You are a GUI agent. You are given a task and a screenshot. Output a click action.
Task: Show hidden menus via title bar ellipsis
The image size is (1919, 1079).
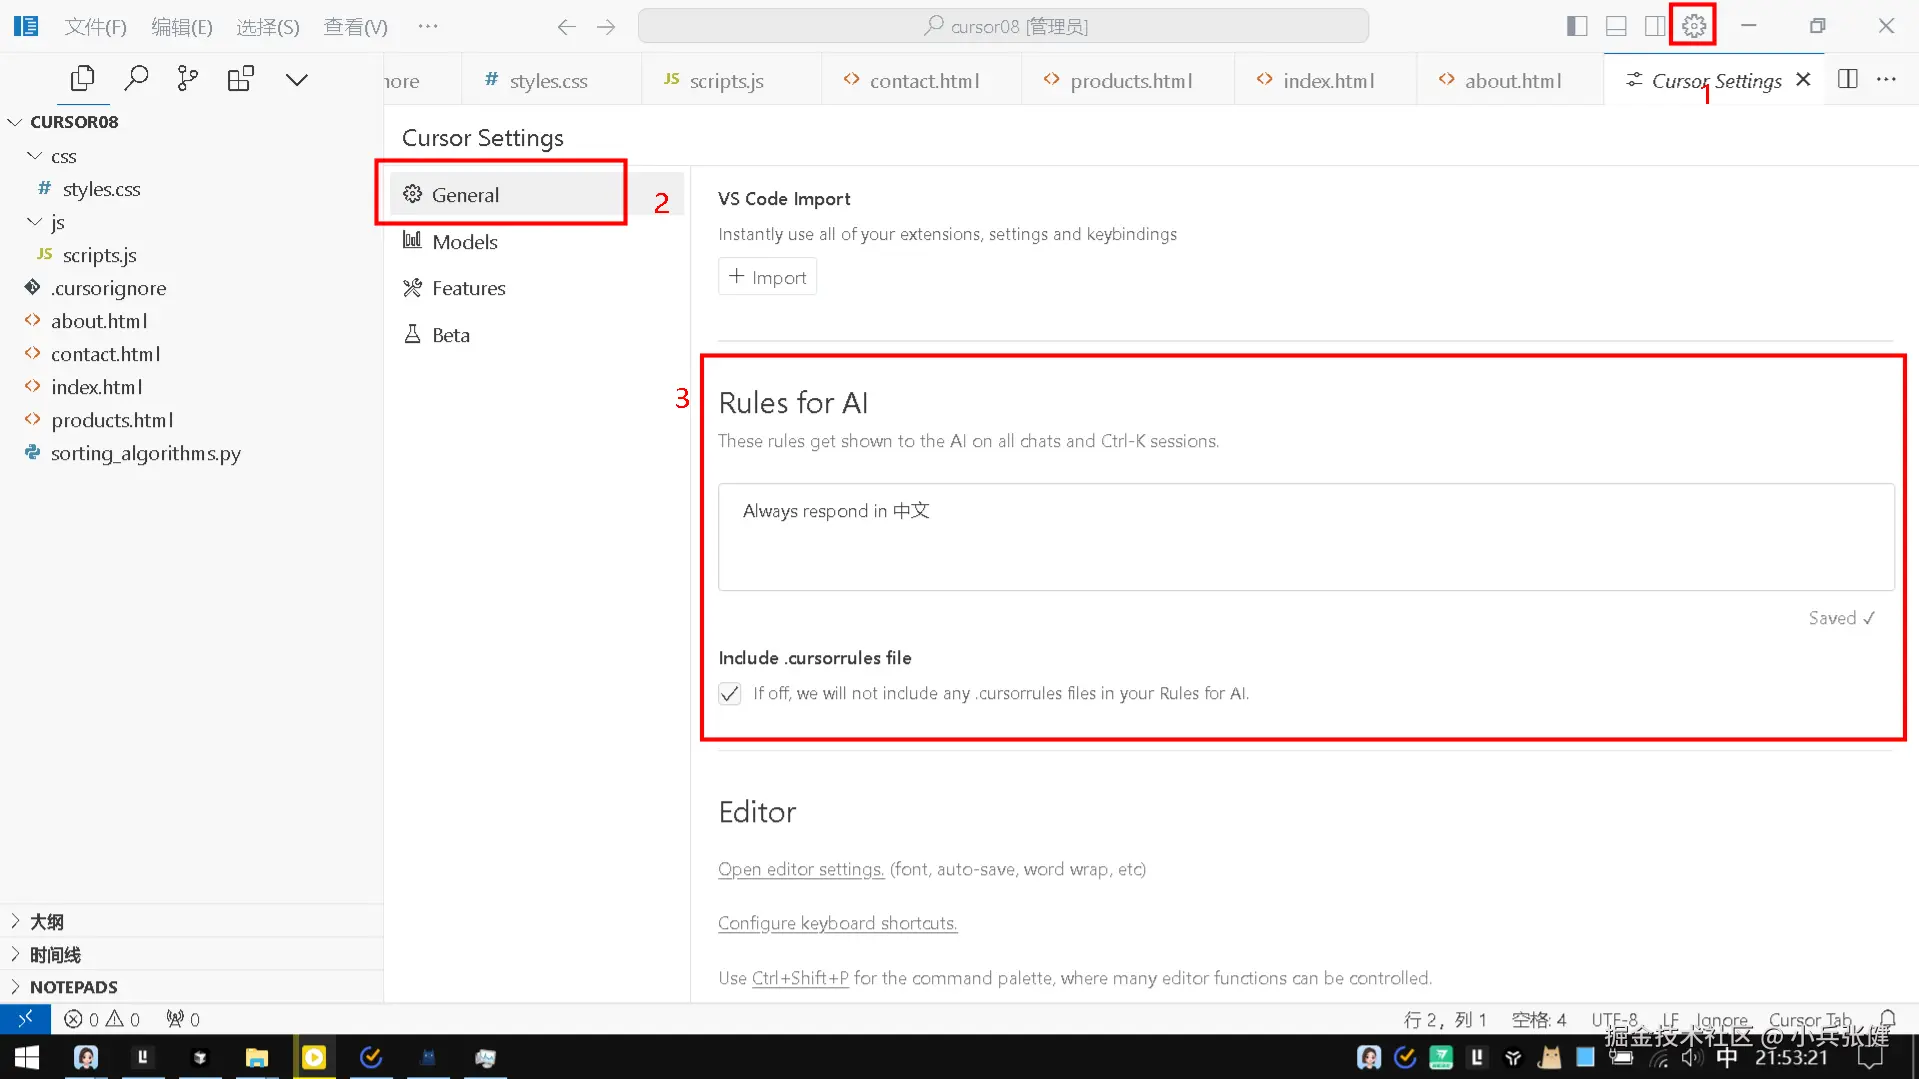click(x=428, y=27)
